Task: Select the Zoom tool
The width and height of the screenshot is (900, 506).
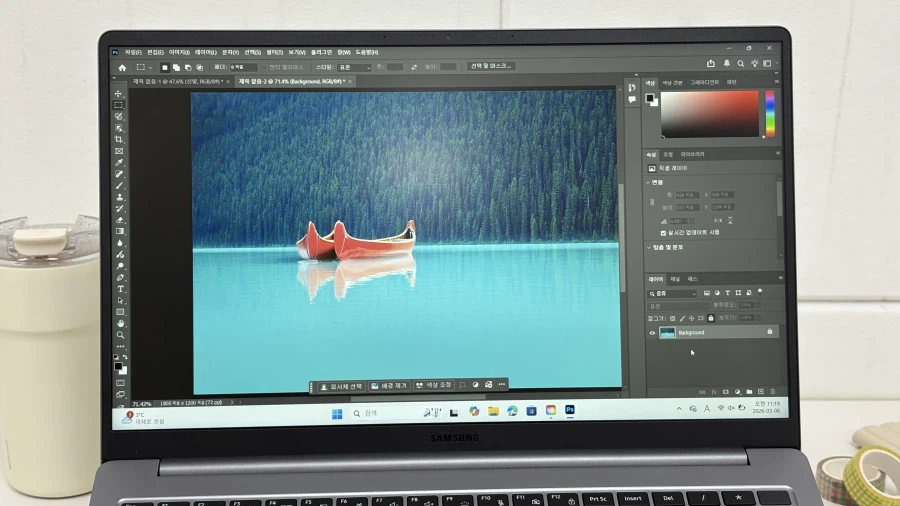Action: point(120,335)
